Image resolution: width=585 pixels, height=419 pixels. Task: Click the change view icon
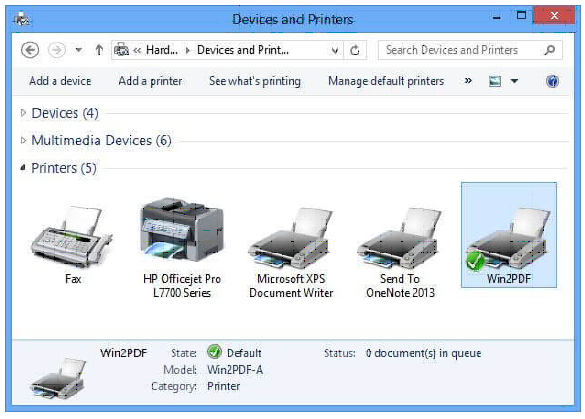495,81
